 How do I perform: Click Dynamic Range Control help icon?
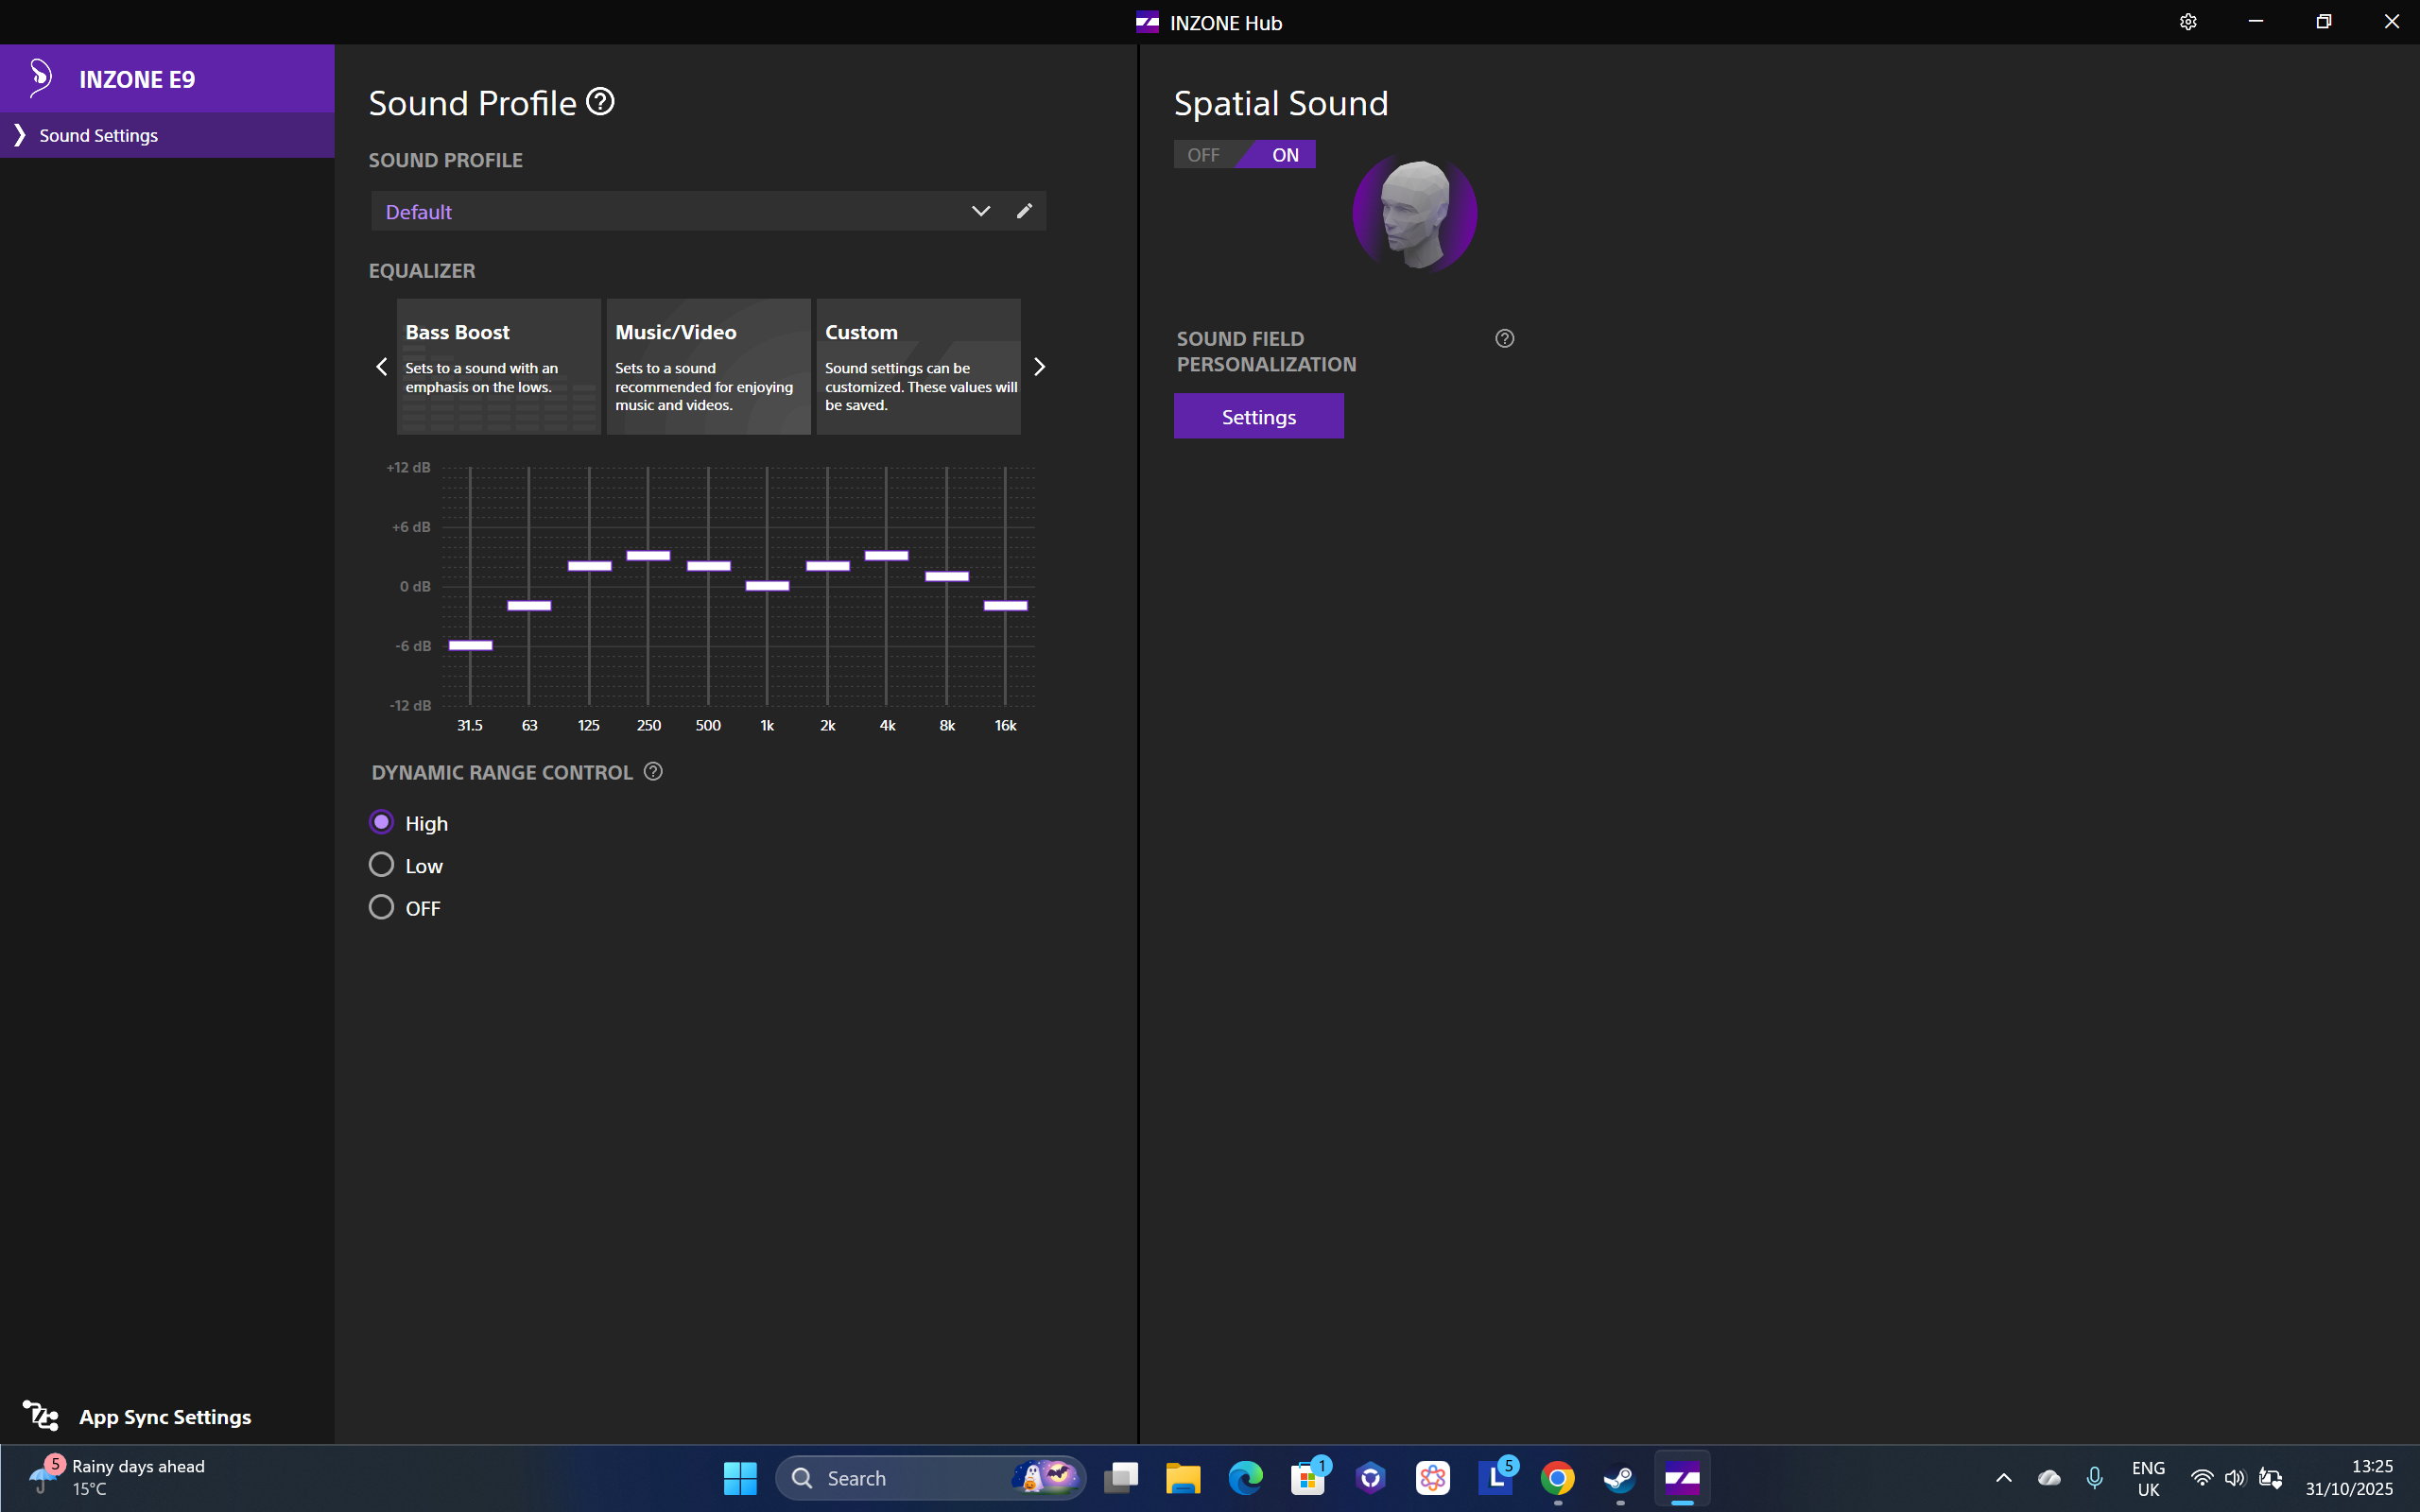(x=653, y=772)
